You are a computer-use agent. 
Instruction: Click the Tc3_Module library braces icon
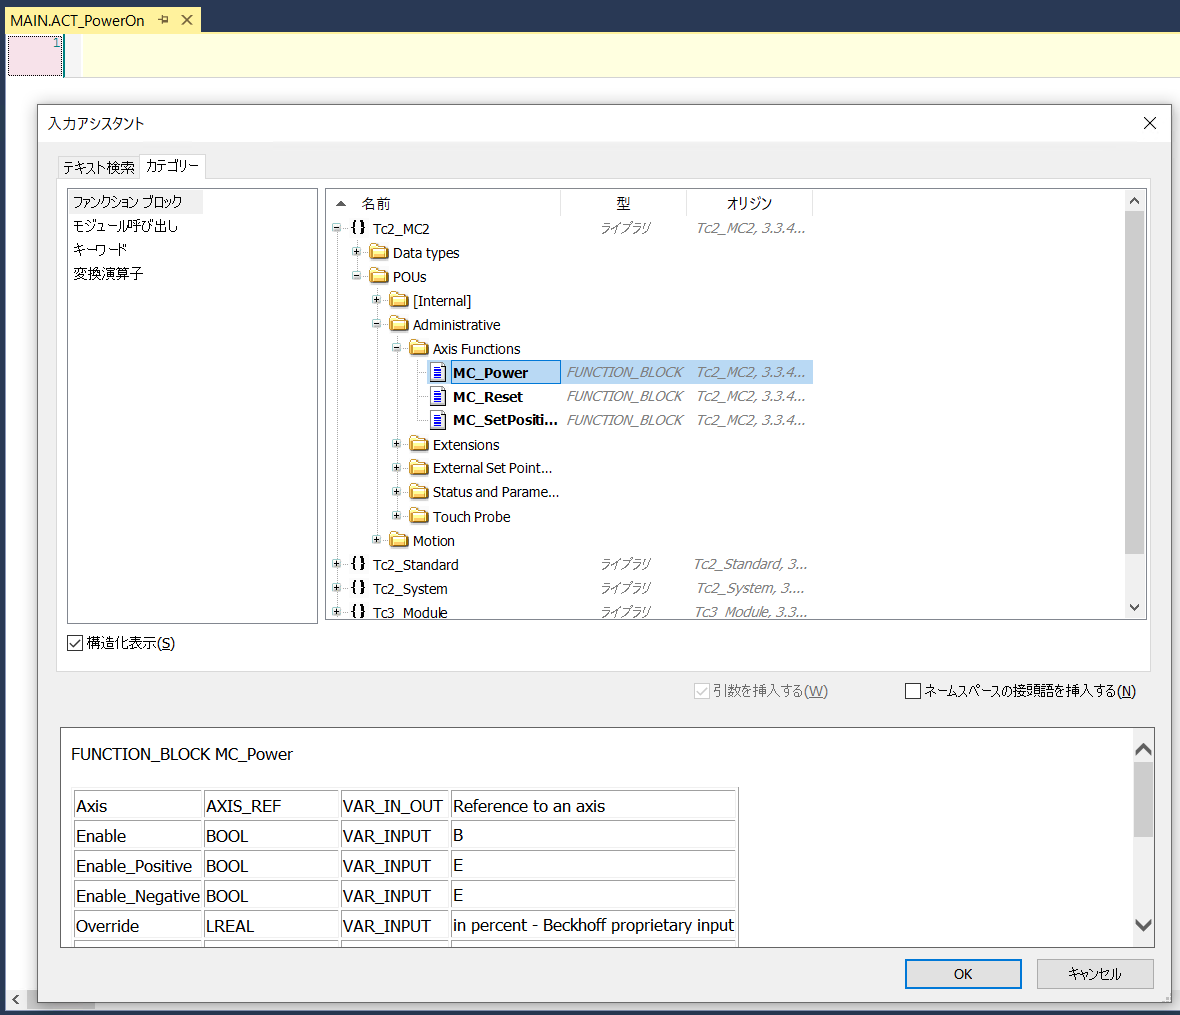coord(358,612)
